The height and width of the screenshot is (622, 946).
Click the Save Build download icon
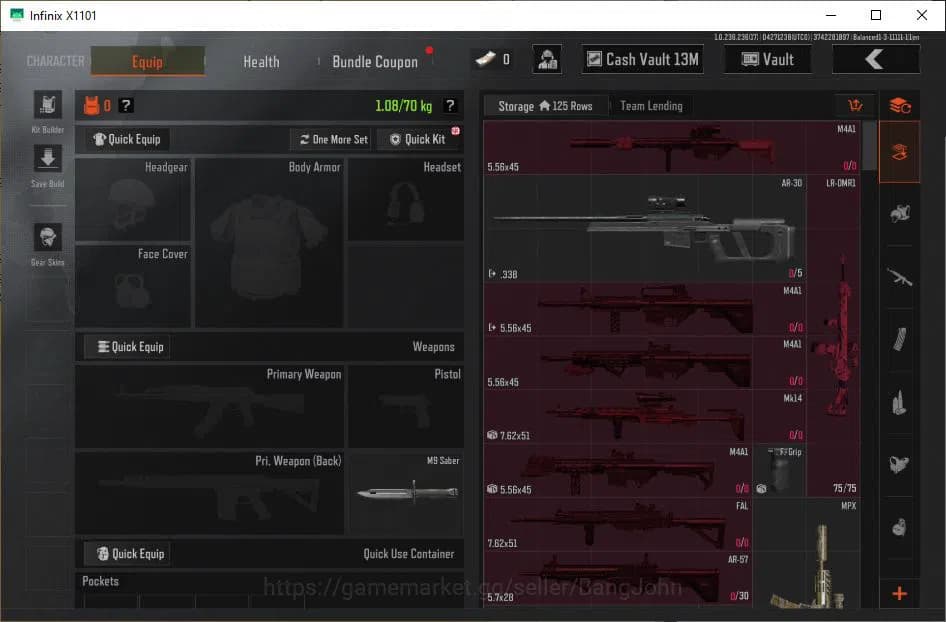point(47,159)
